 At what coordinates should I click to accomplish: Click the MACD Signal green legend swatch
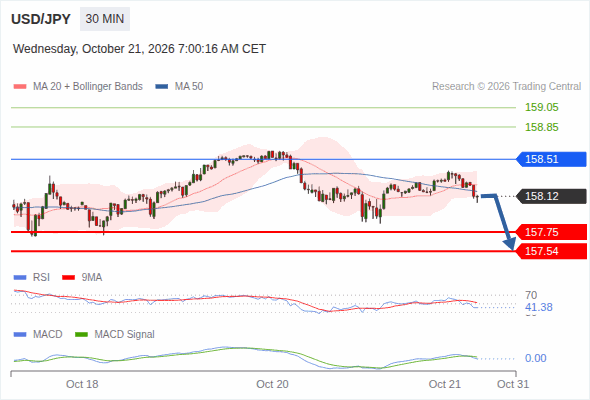[81, 335]
